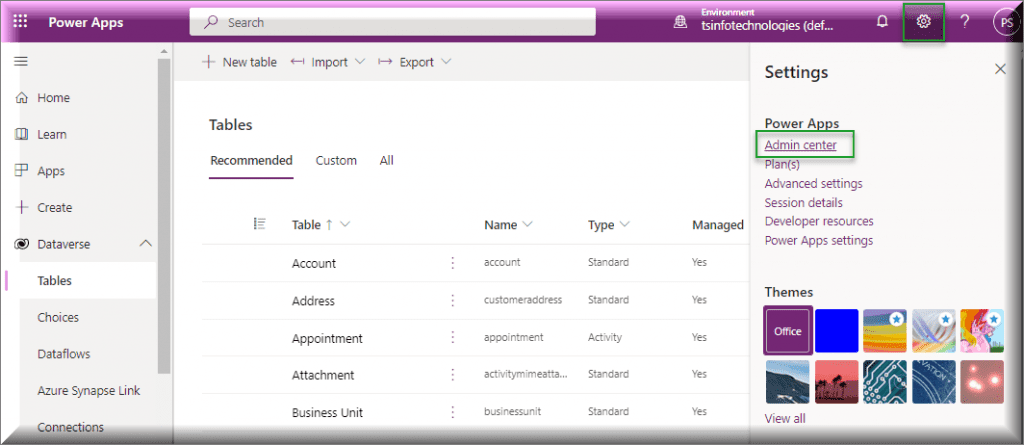Image resolution: width=1024 pixels, height=445 pixels.
Task: Select the mountain landscape theme
Action: 787,382
